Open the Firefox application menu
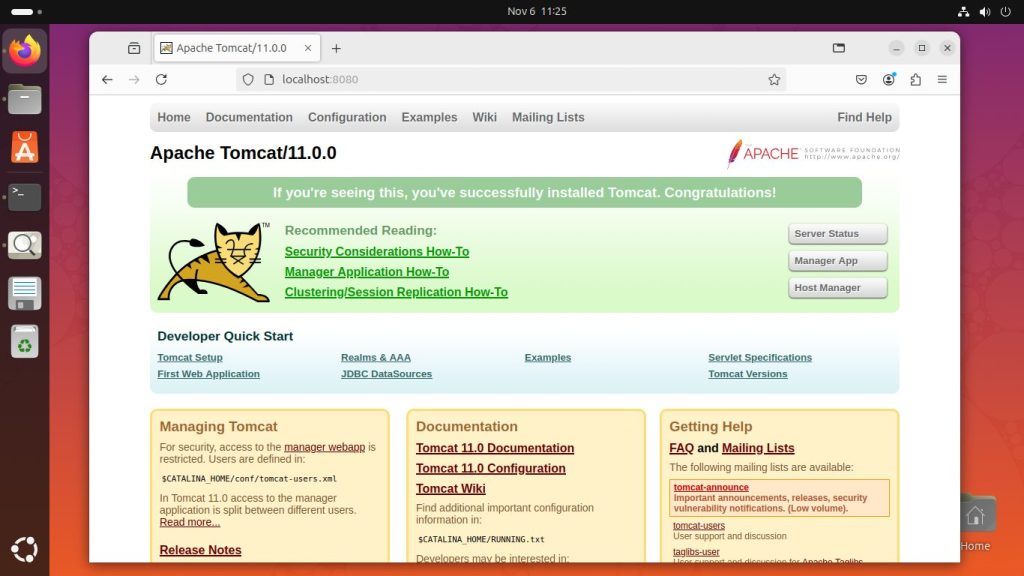Viewport: 1024px width, 576px height. [941, 79]
